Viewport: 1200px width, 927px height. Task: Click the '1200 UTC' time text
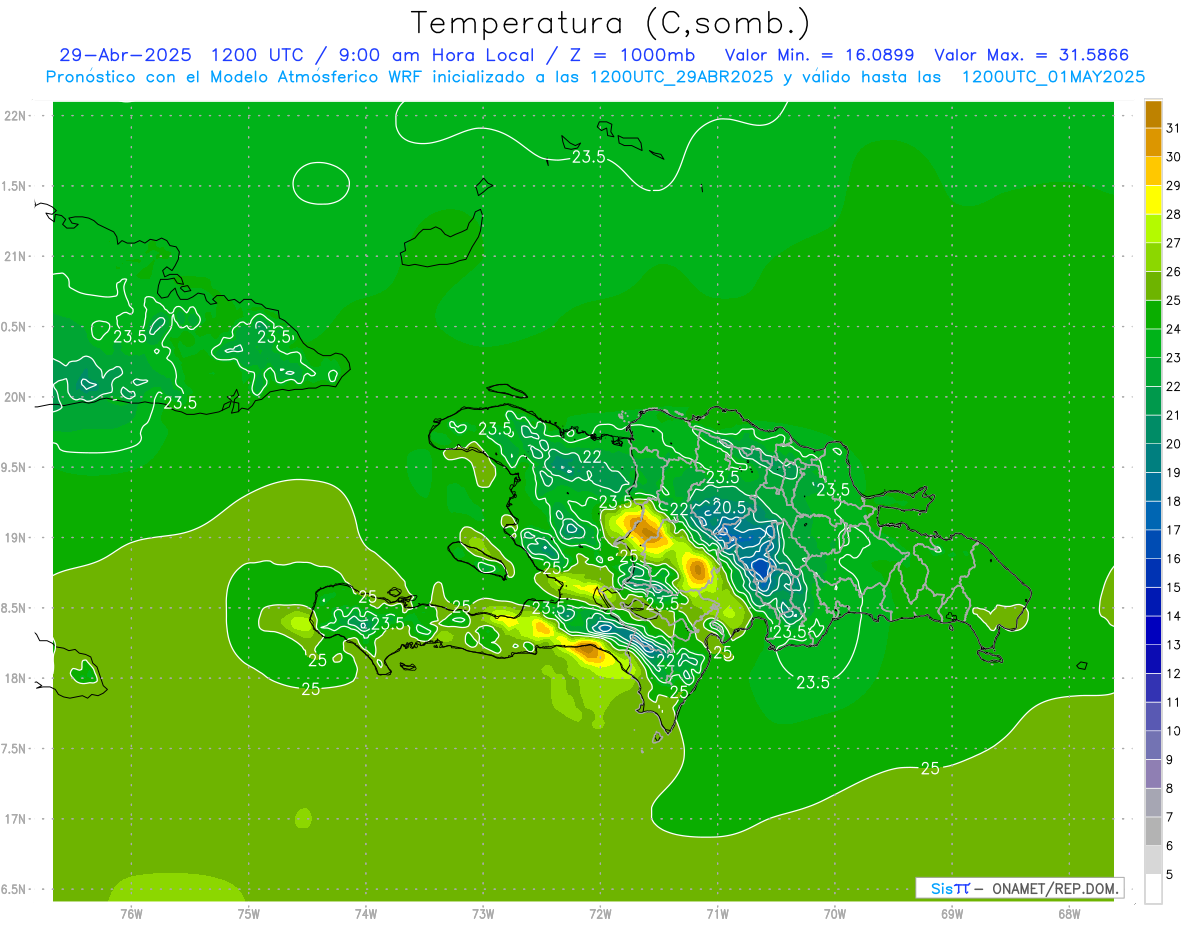(258, 55)
